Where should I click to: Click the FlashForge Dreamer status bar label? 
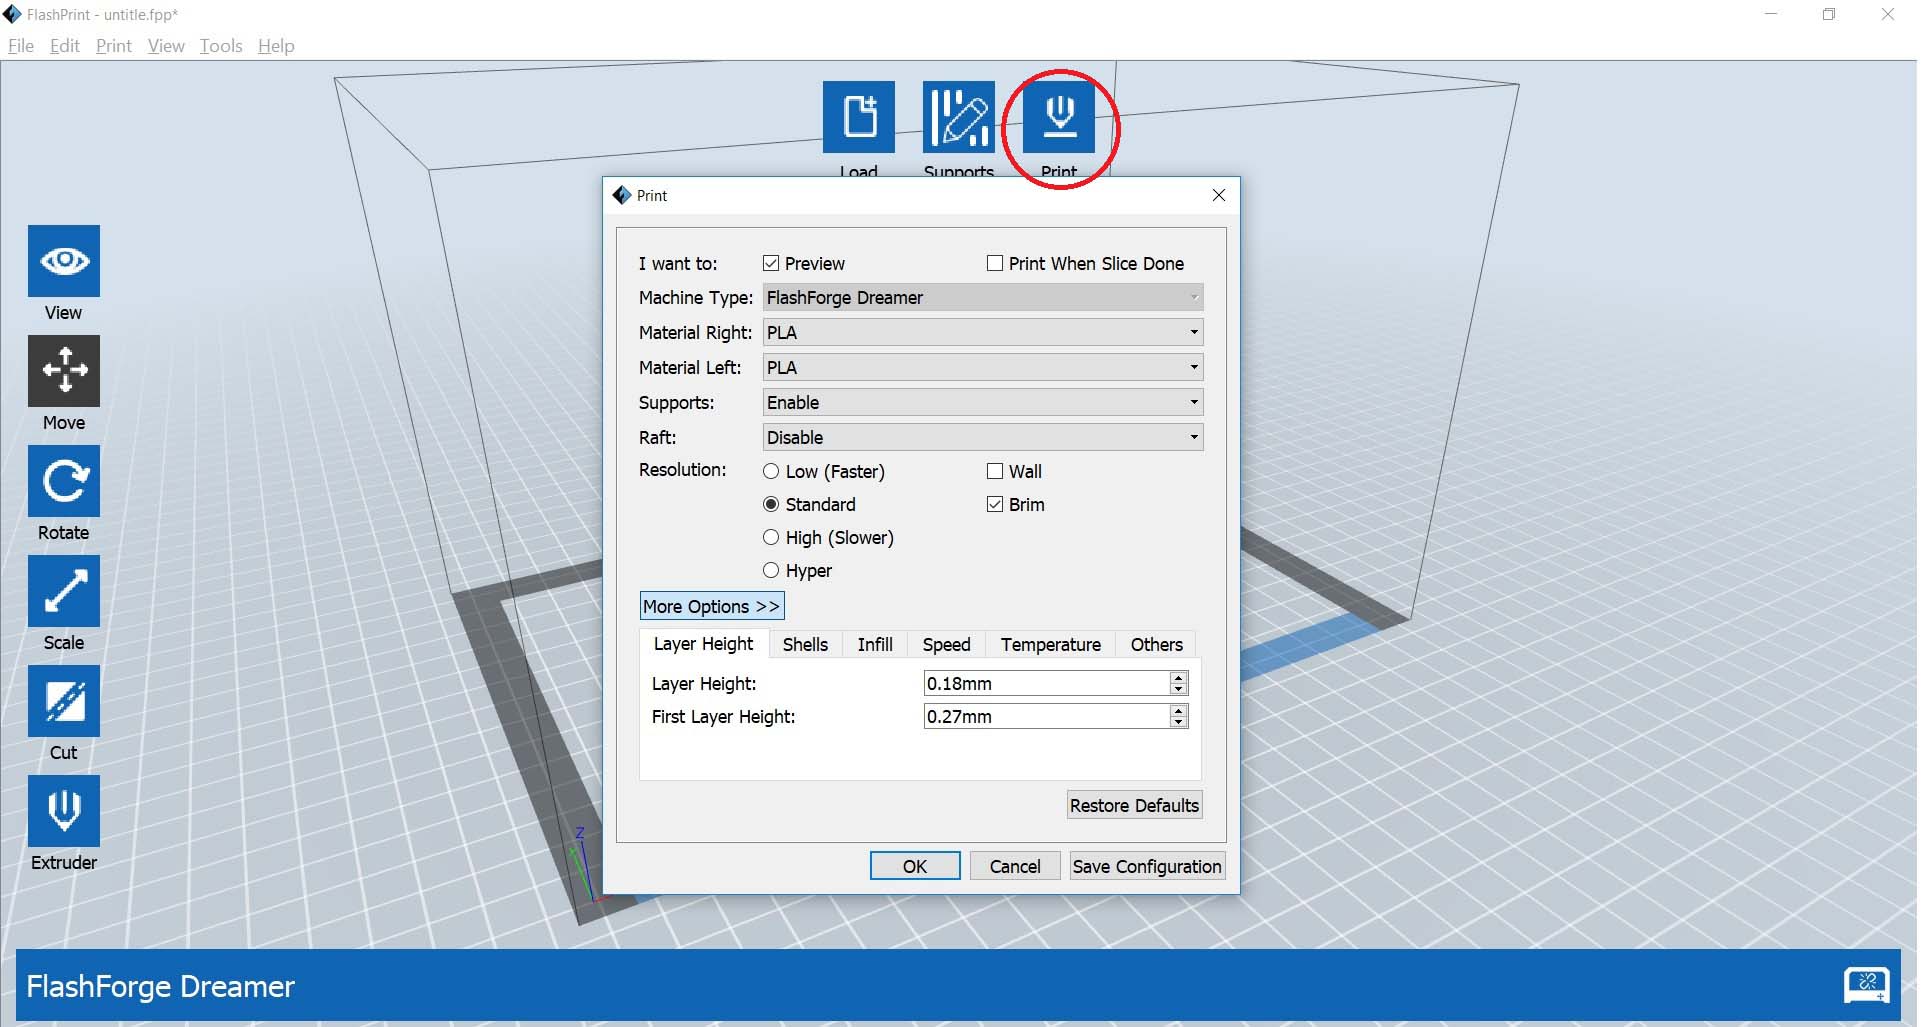pyautogui.click(x=160, y=987)
